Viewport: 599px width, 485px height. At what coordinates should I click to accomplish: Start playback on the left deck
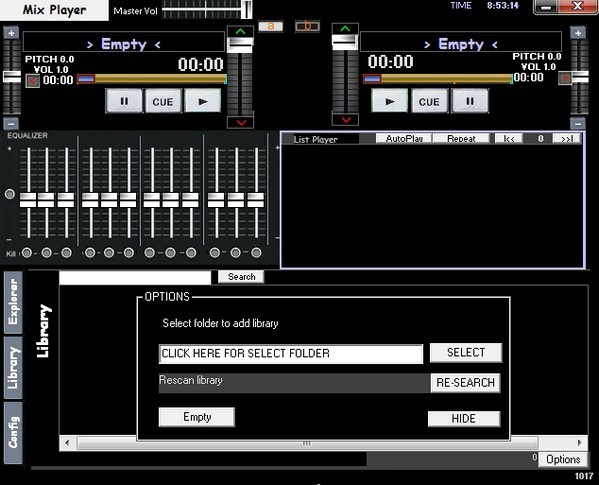coord(202,101)
